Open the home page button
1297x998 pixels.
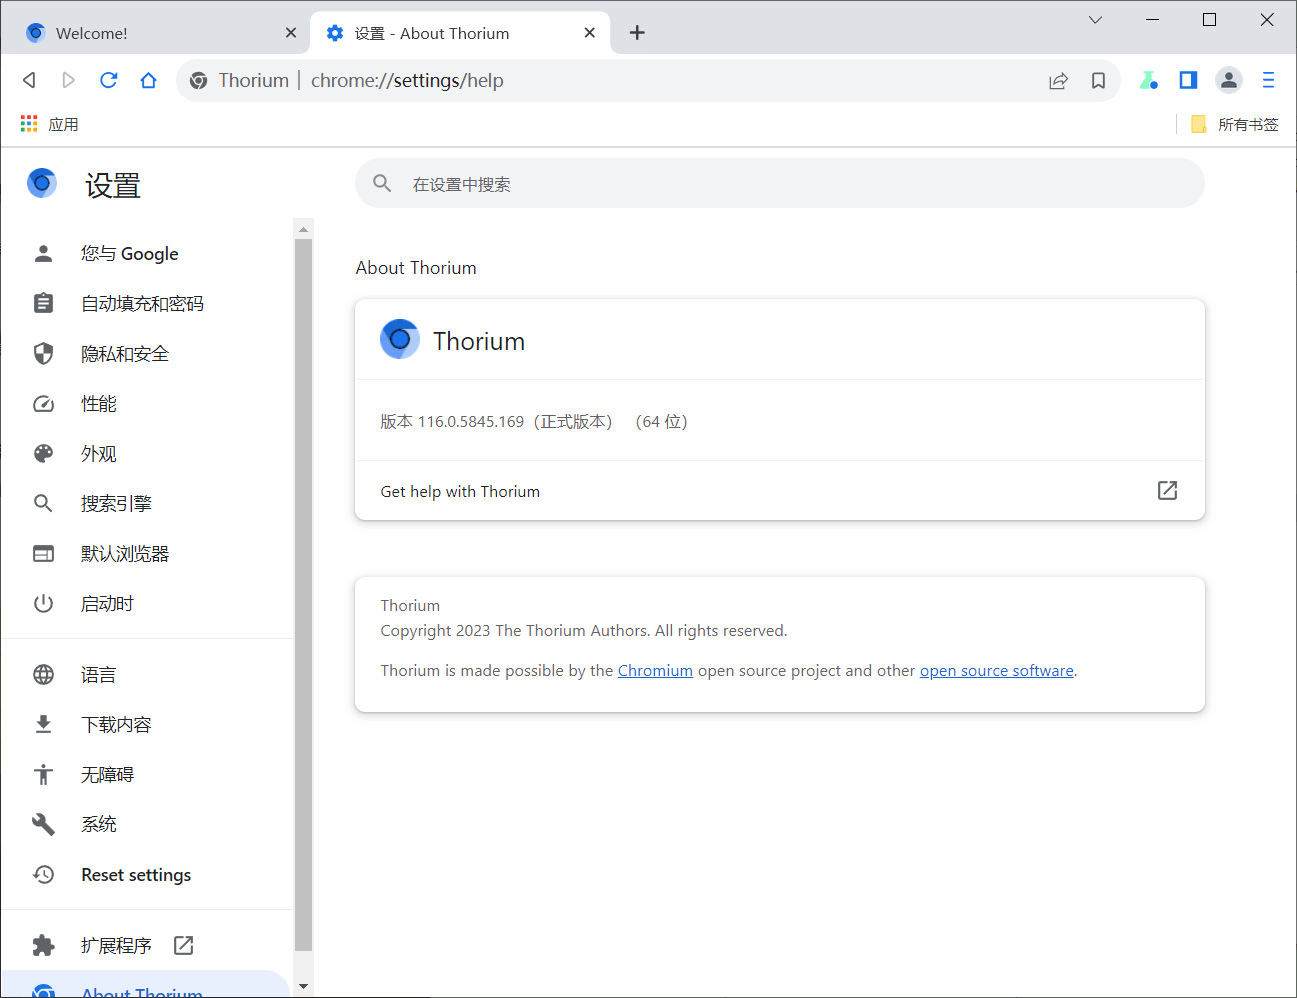pyautogui.click(x=149, y=80)
